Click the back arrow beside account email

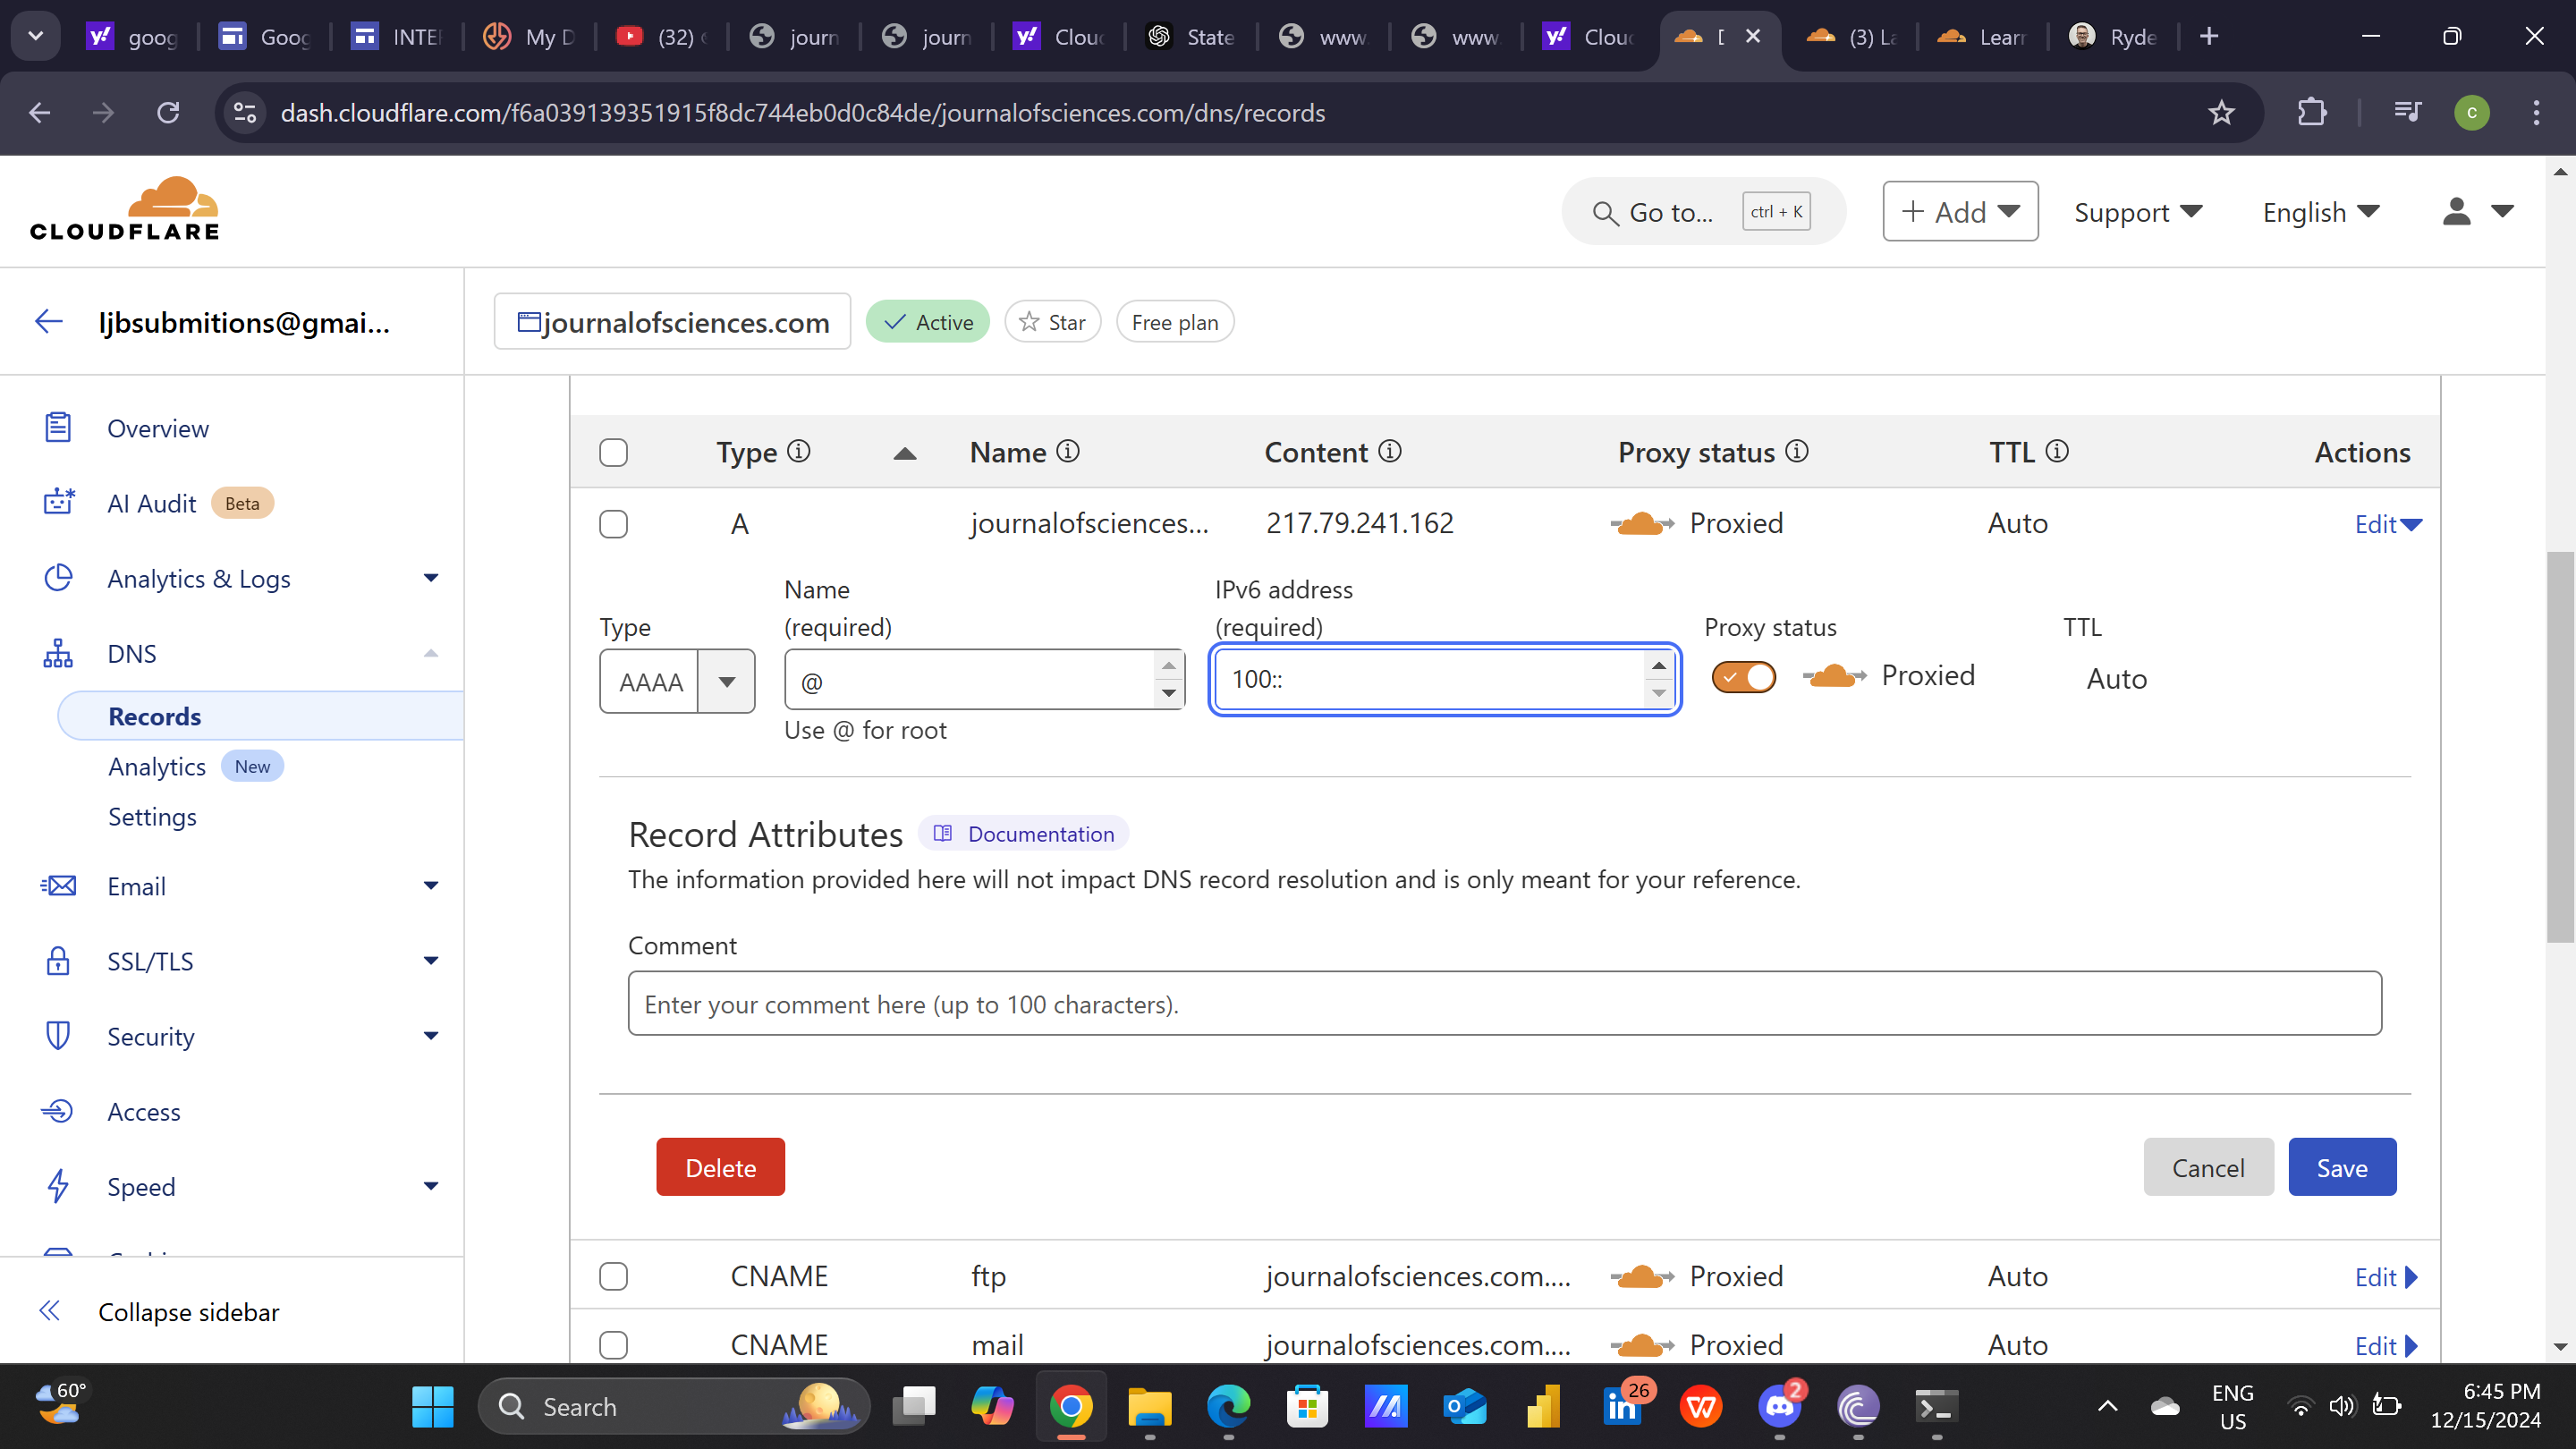click(x=49, y=322)
